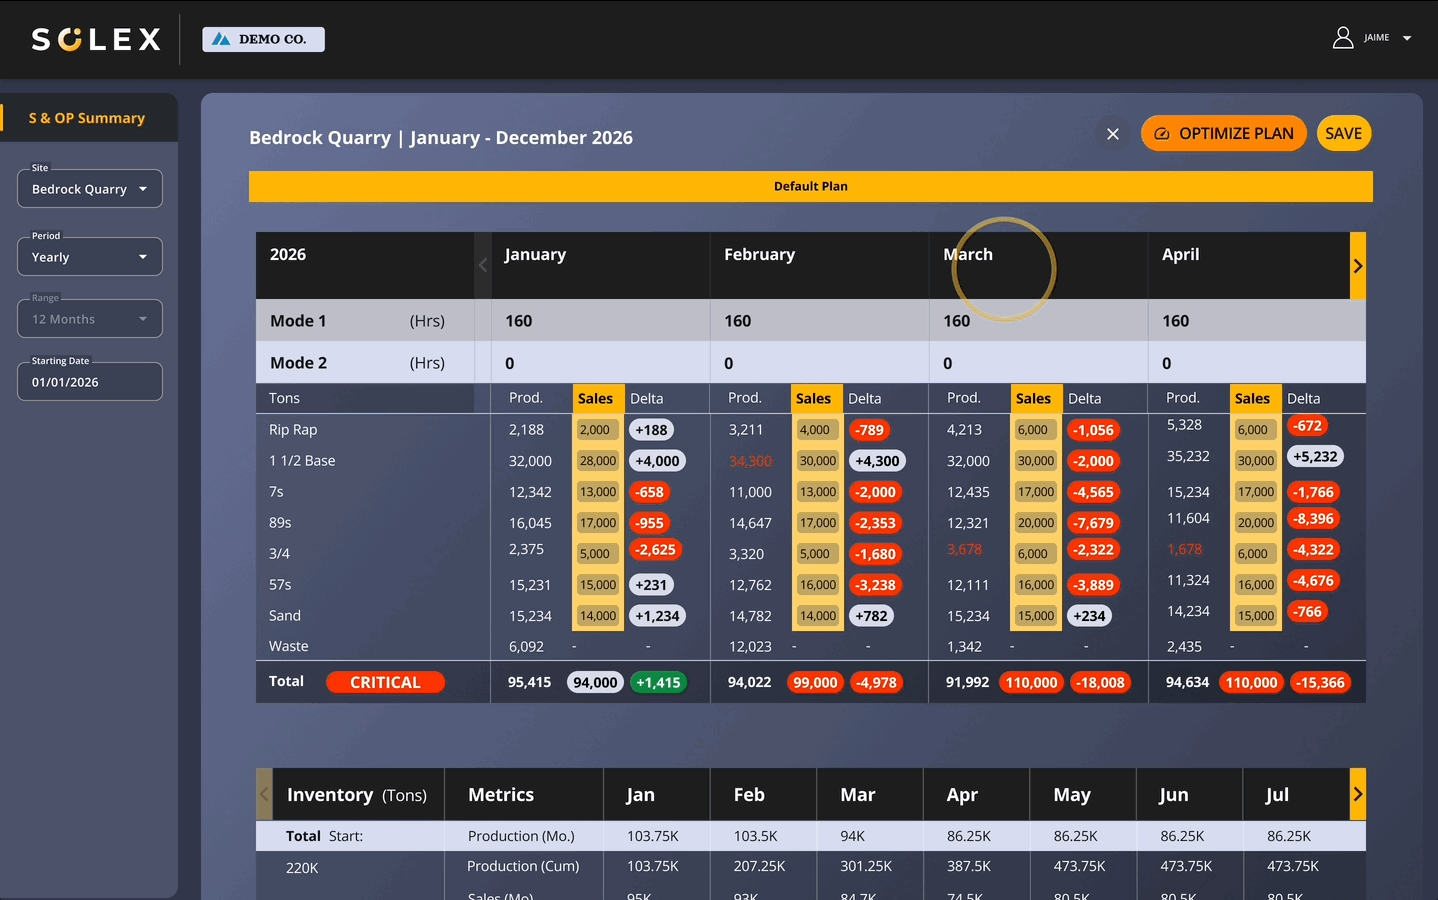Click the red CRITICAL status badge
The width and height of the screenshot is (1438, 900).
point(385,682)
